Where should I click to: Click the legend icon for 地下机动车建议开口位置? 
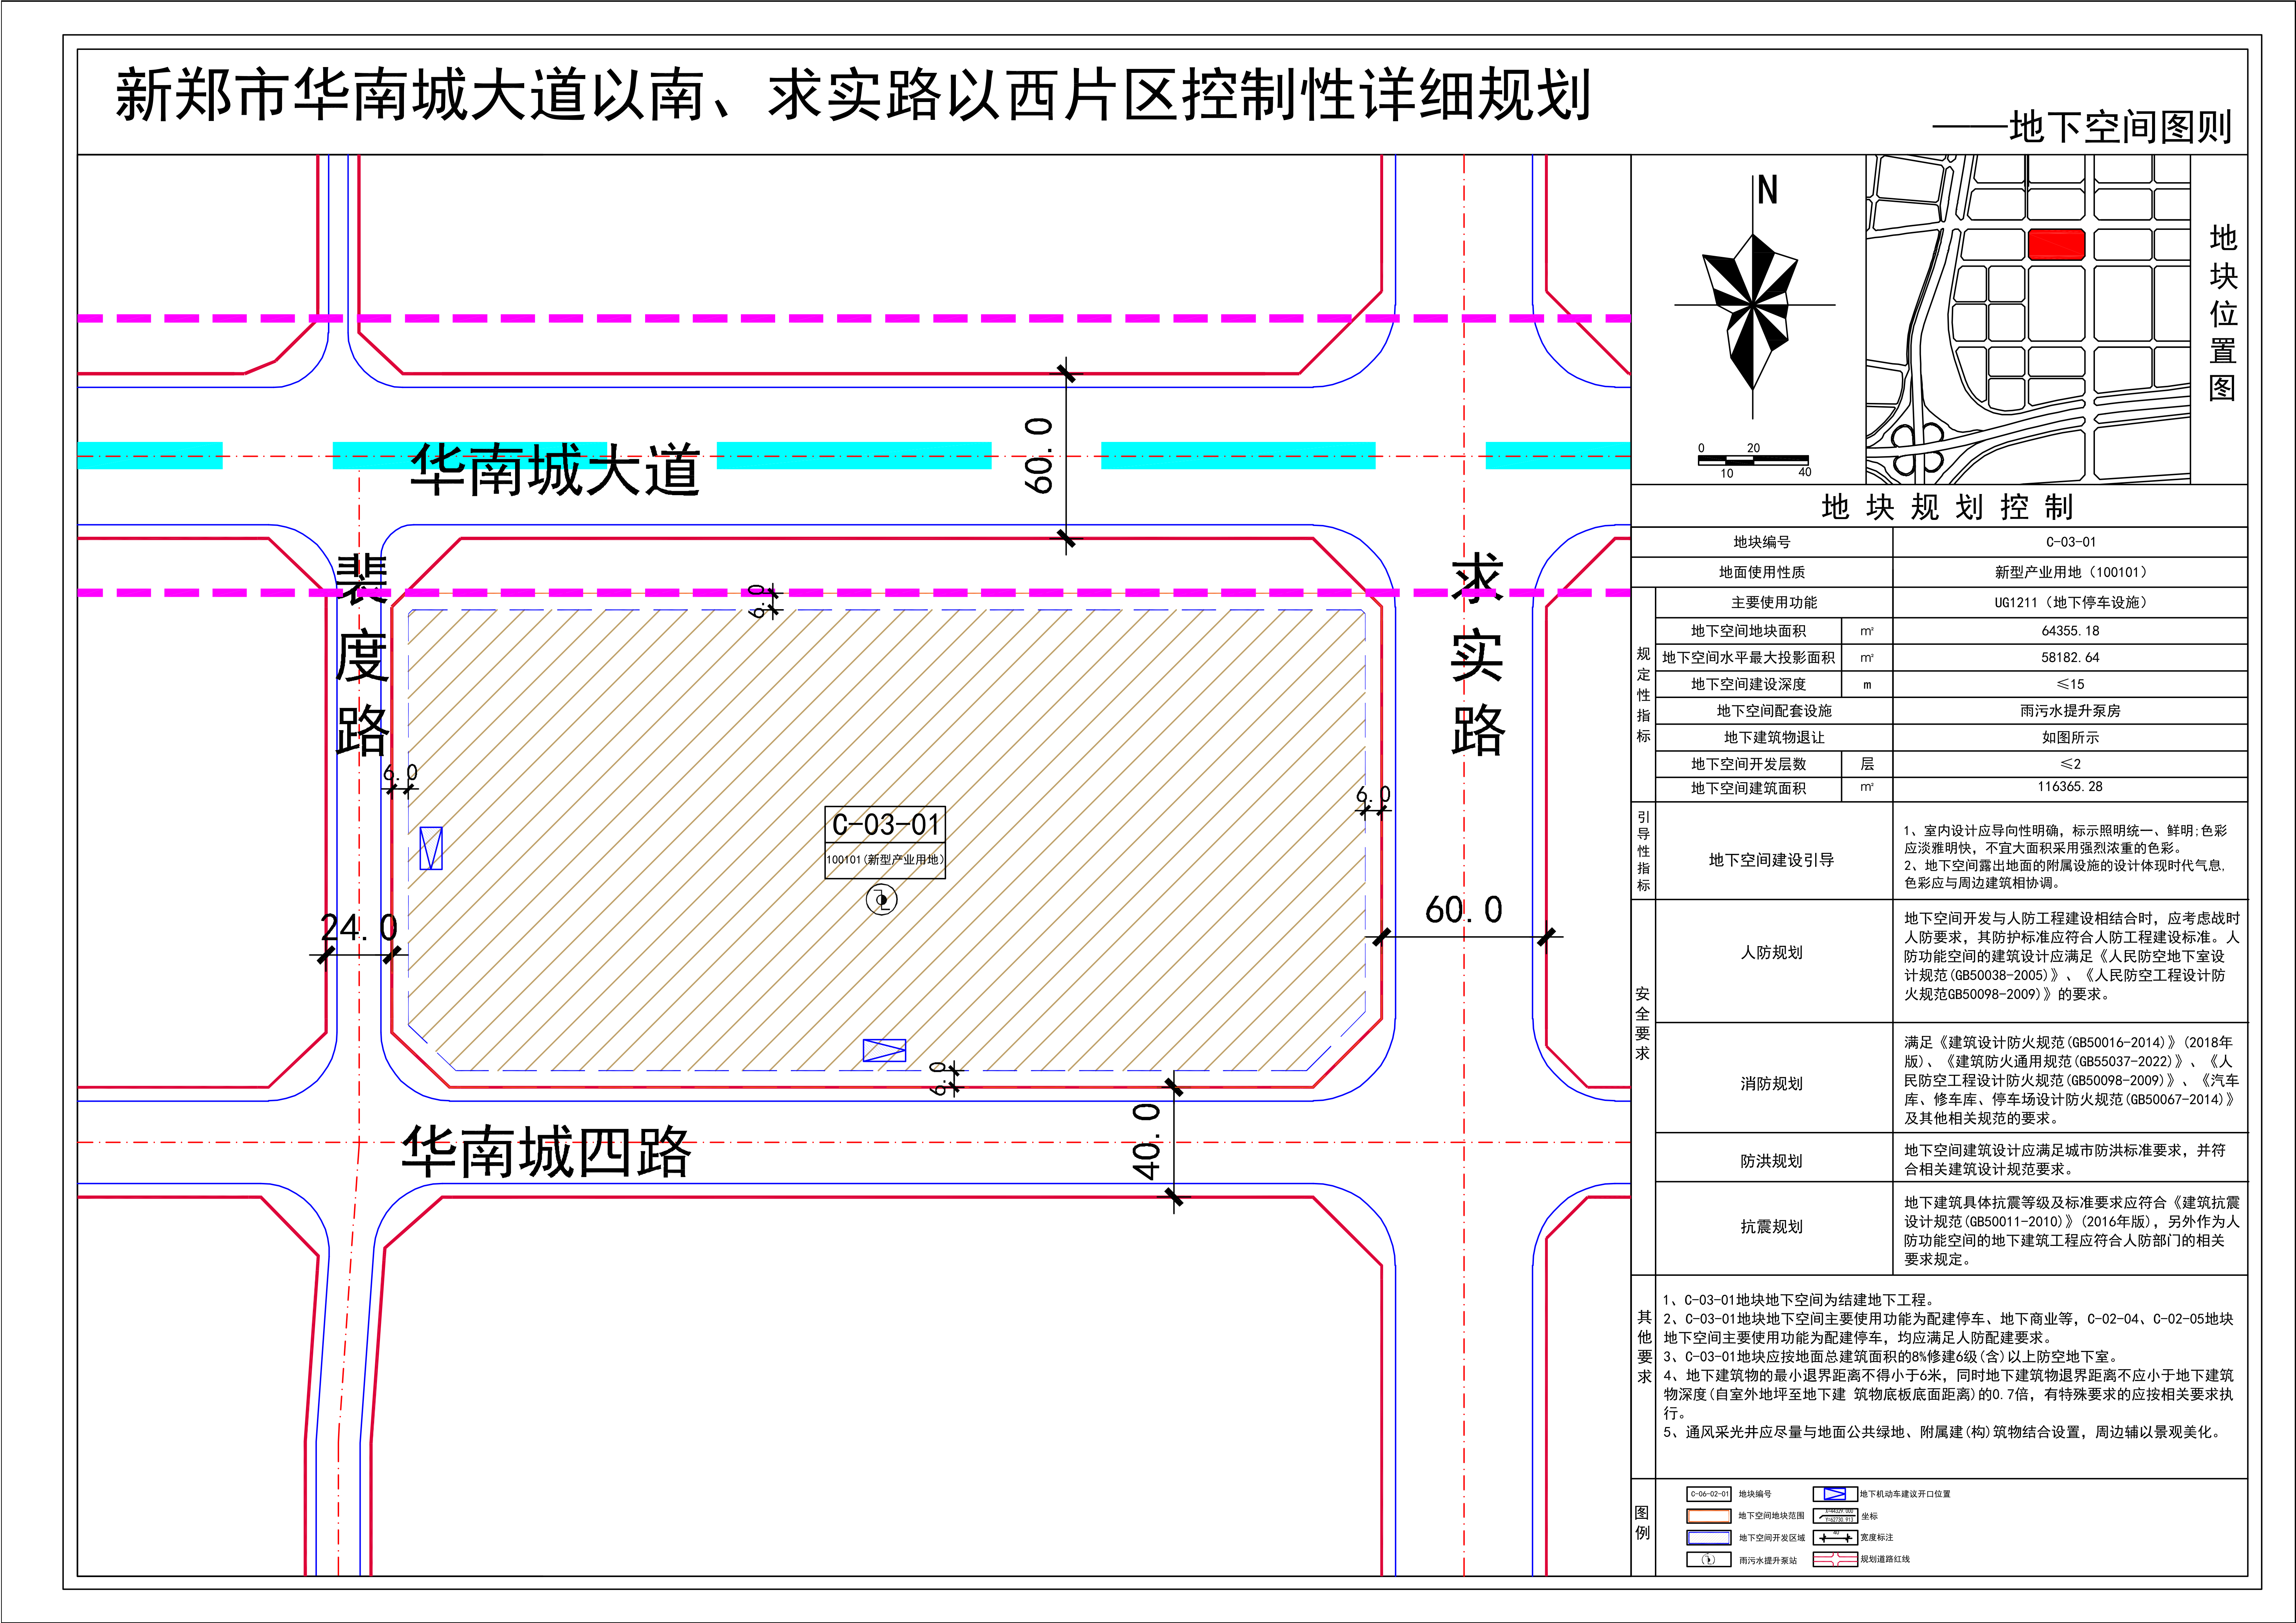point(1835,1494)
